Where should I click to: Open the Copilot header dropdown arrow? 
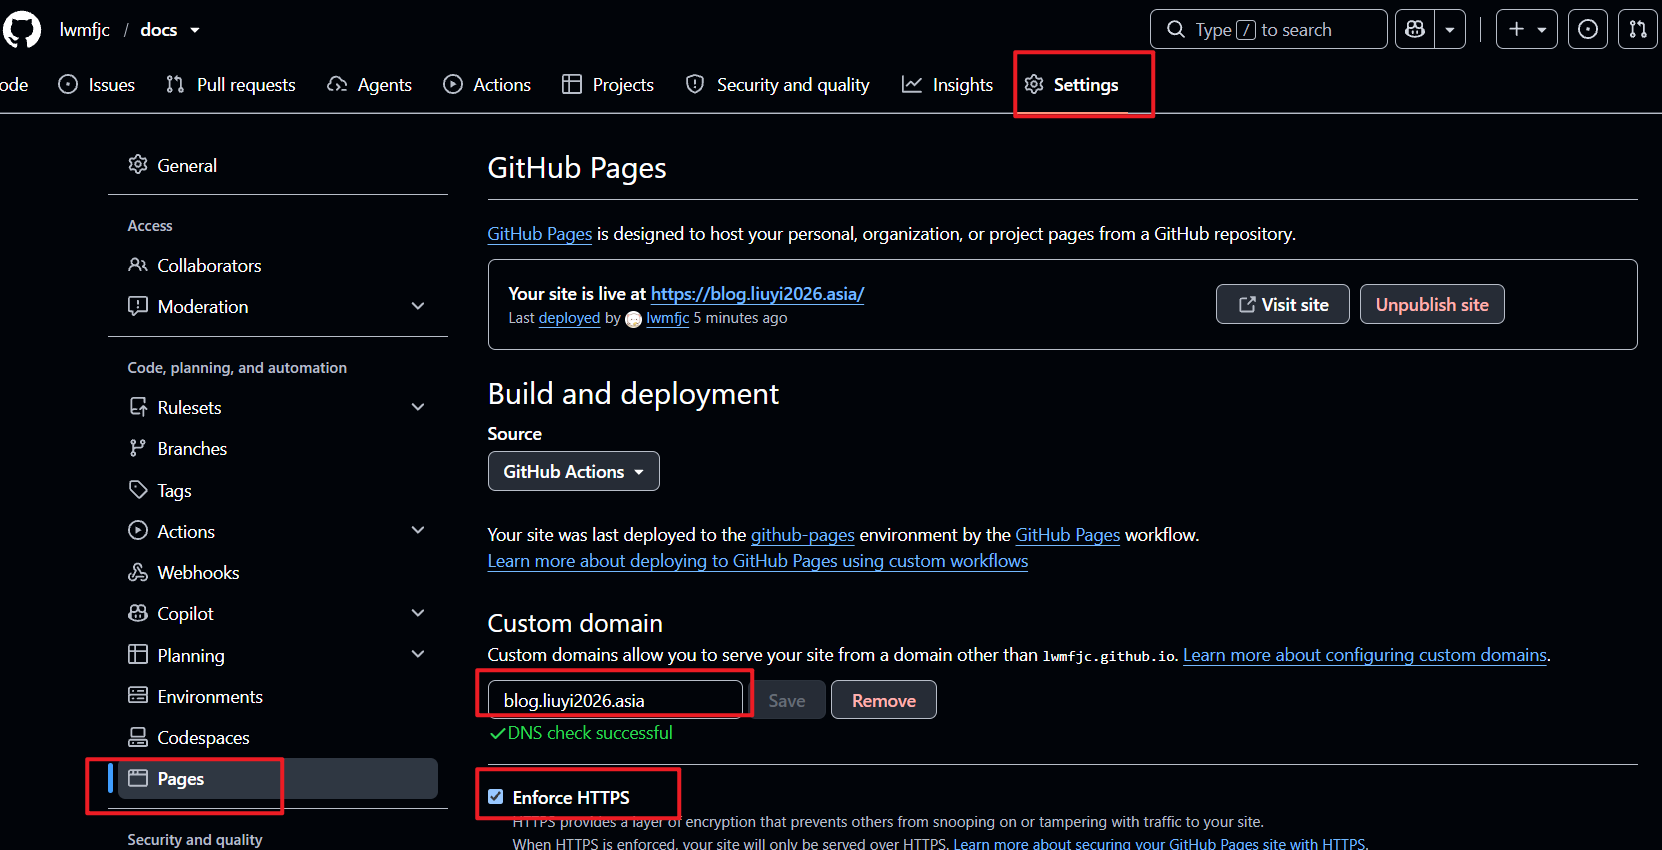pos(1450,30)
